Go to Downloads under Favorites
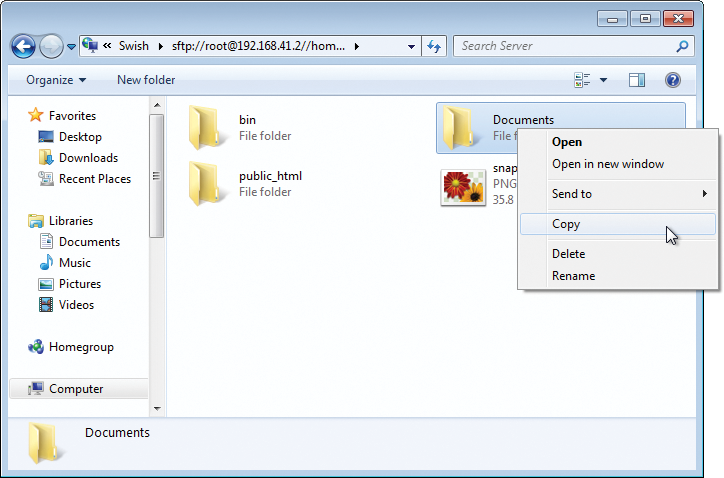Viewport: 724px width, 478px height. pos(88,158)
